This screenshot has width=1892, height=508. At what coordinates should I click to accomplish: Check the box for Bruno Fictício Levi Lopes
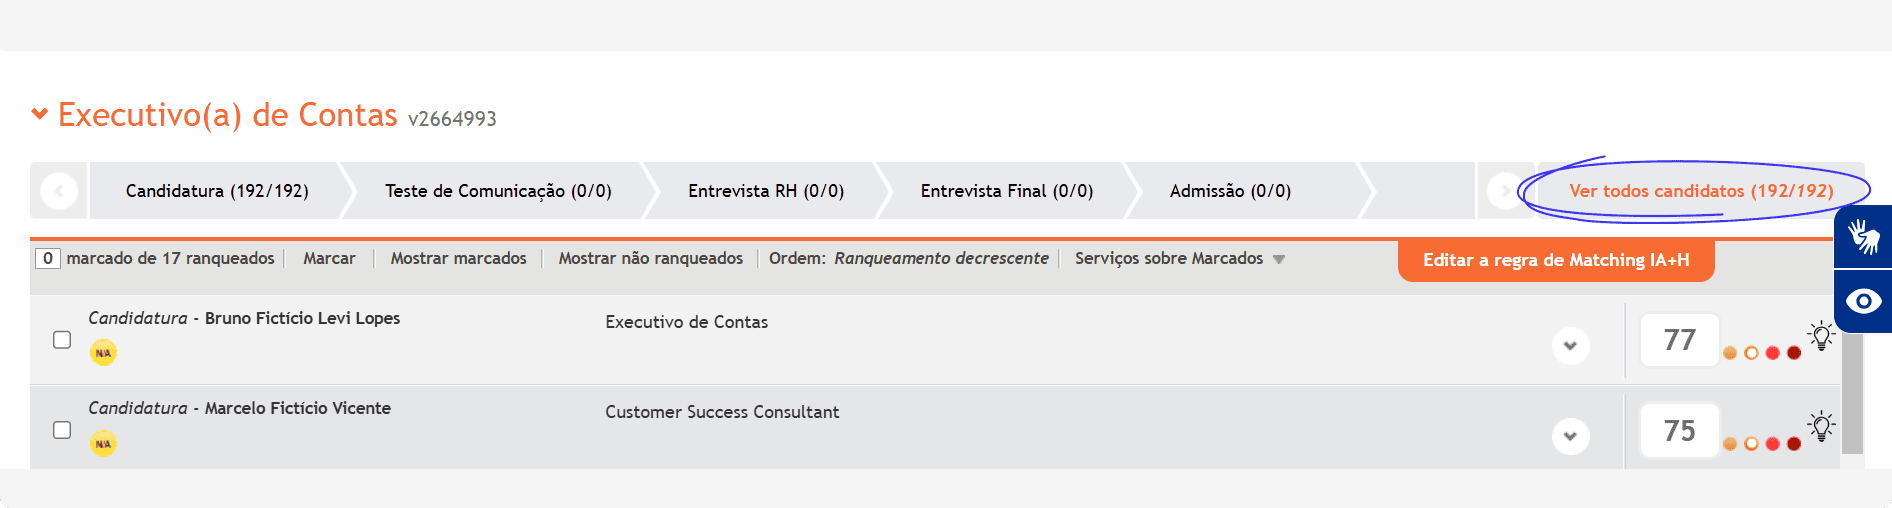pyautogui.click(x=62, y=340)
